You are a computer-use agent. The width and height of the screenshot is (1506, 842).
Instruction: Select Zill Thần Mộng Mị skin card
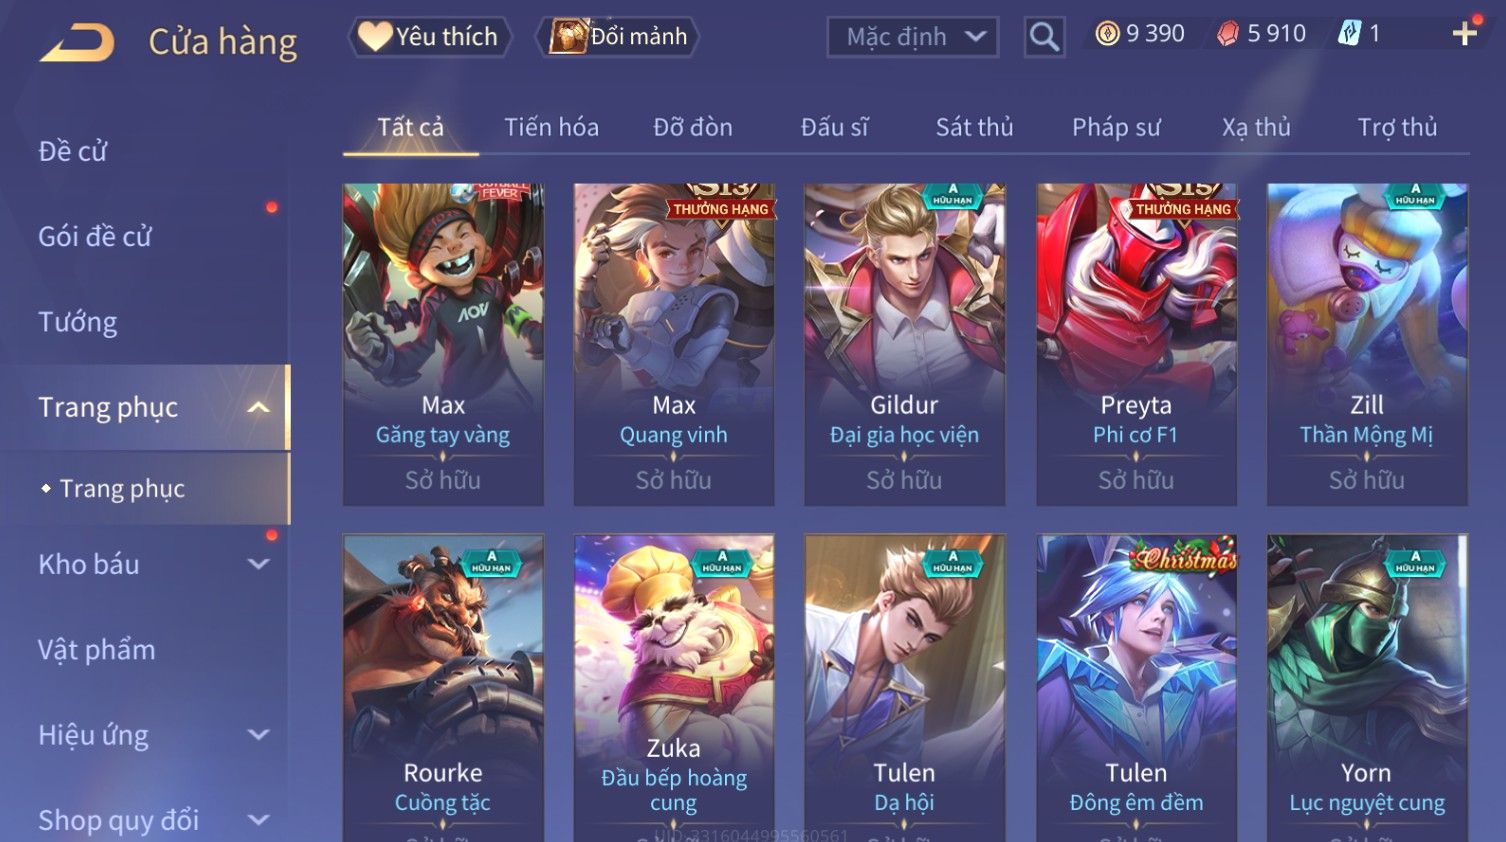click(1367, 344)
